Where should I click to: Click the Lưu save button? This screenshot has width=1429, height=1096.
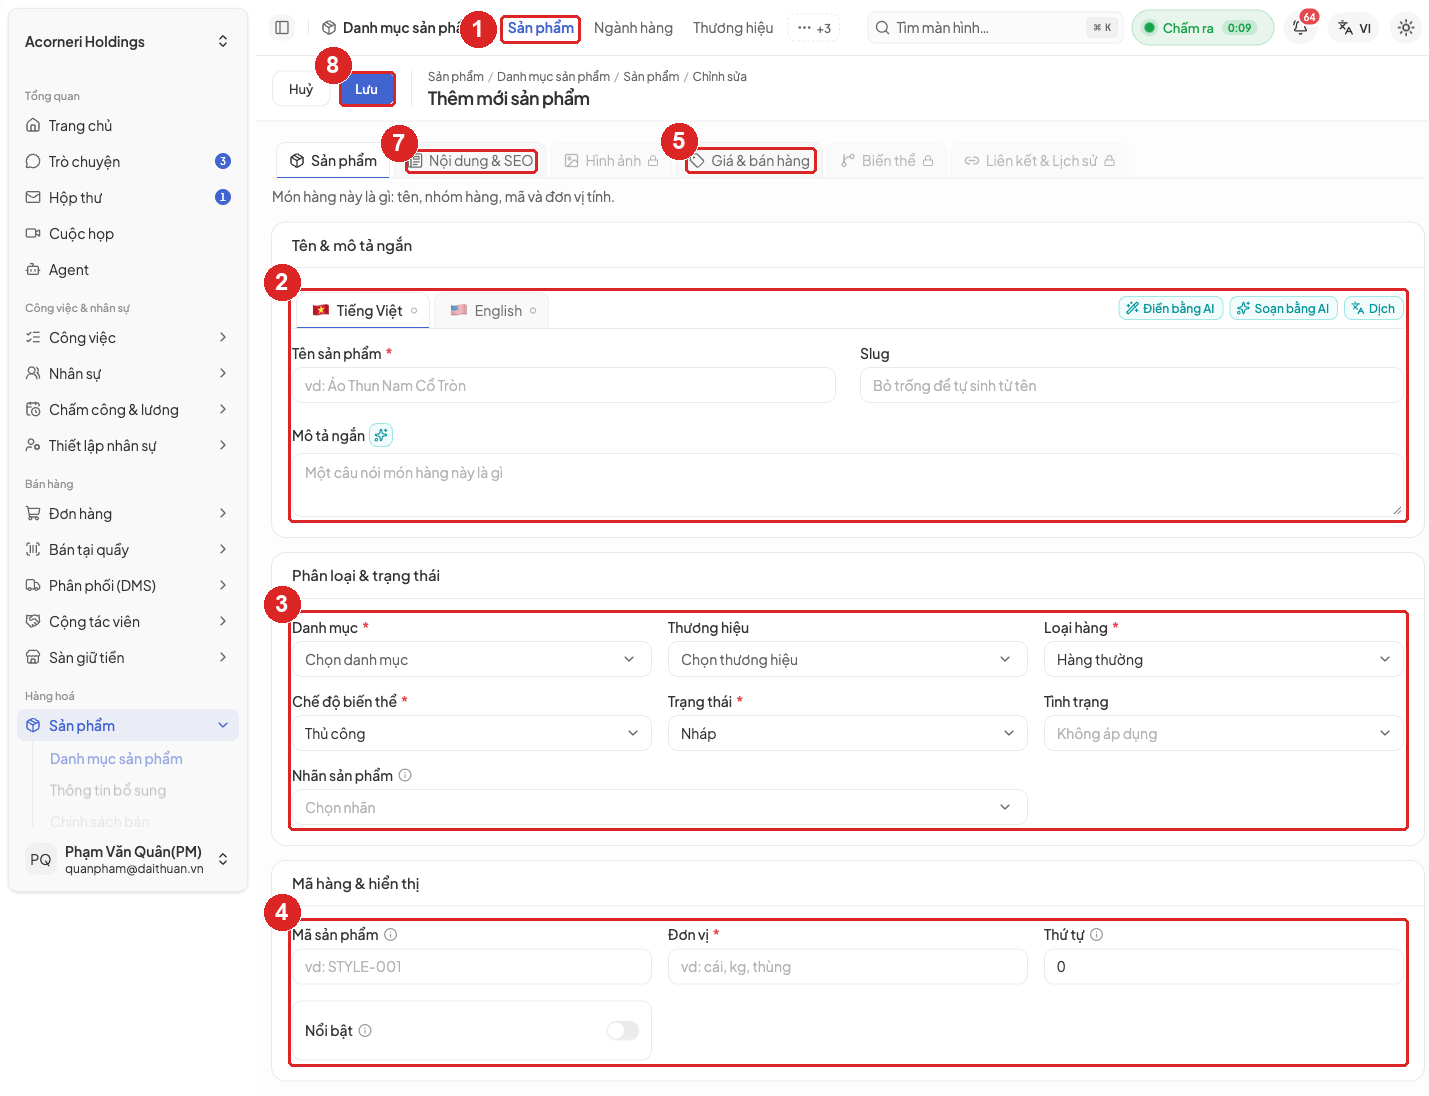pyautogui.click(x=367, y=89)
